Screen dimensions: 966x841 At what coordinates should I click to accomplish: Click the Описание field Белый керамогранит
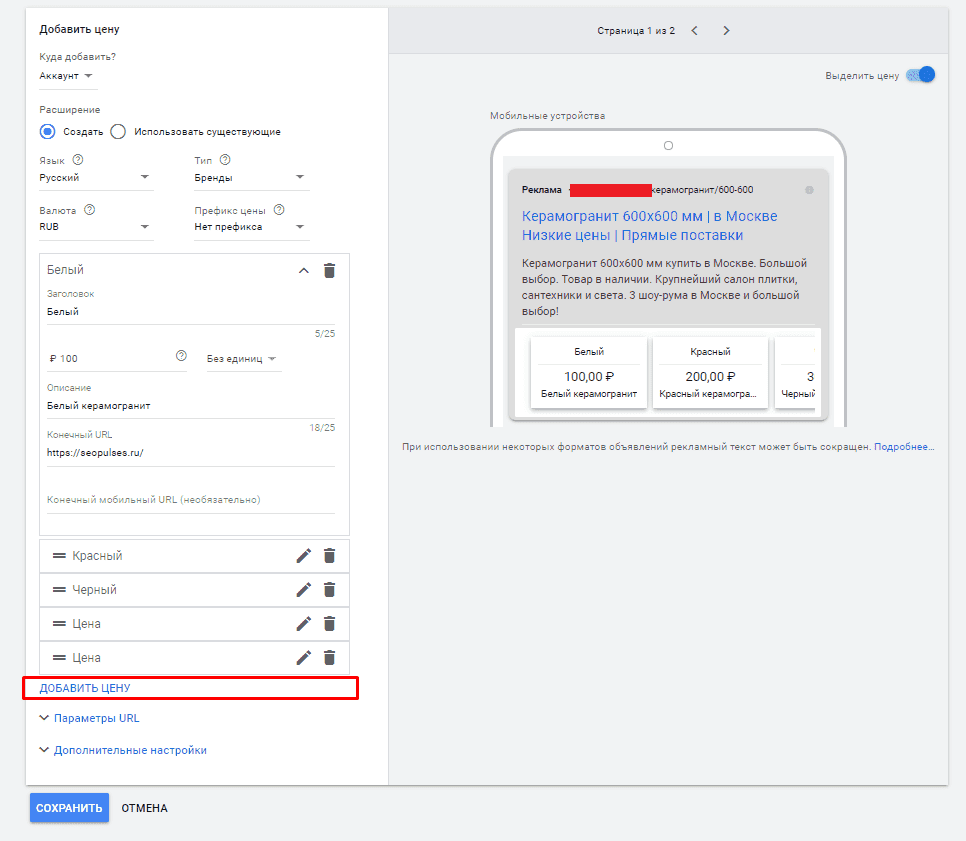191,406
